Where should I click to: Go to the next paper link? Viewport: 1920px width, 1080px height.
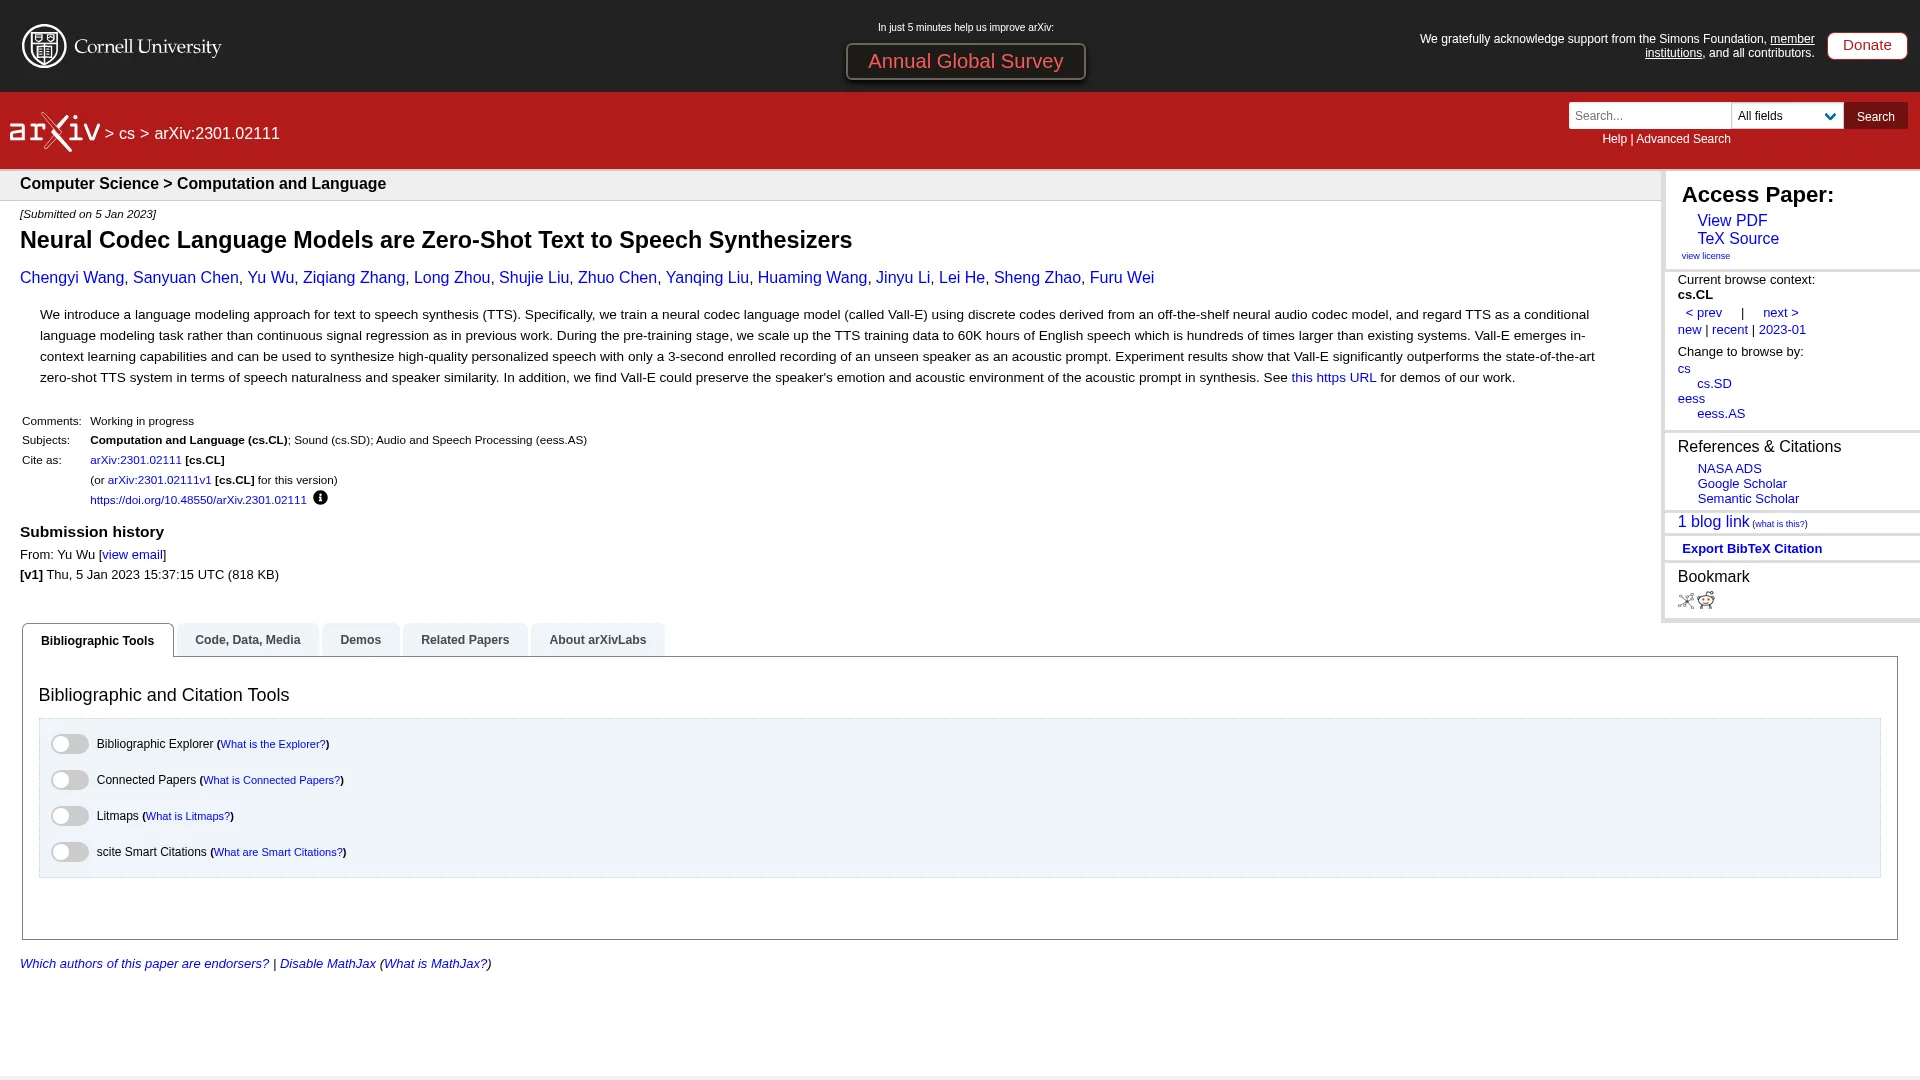(x=1780, y=313)
